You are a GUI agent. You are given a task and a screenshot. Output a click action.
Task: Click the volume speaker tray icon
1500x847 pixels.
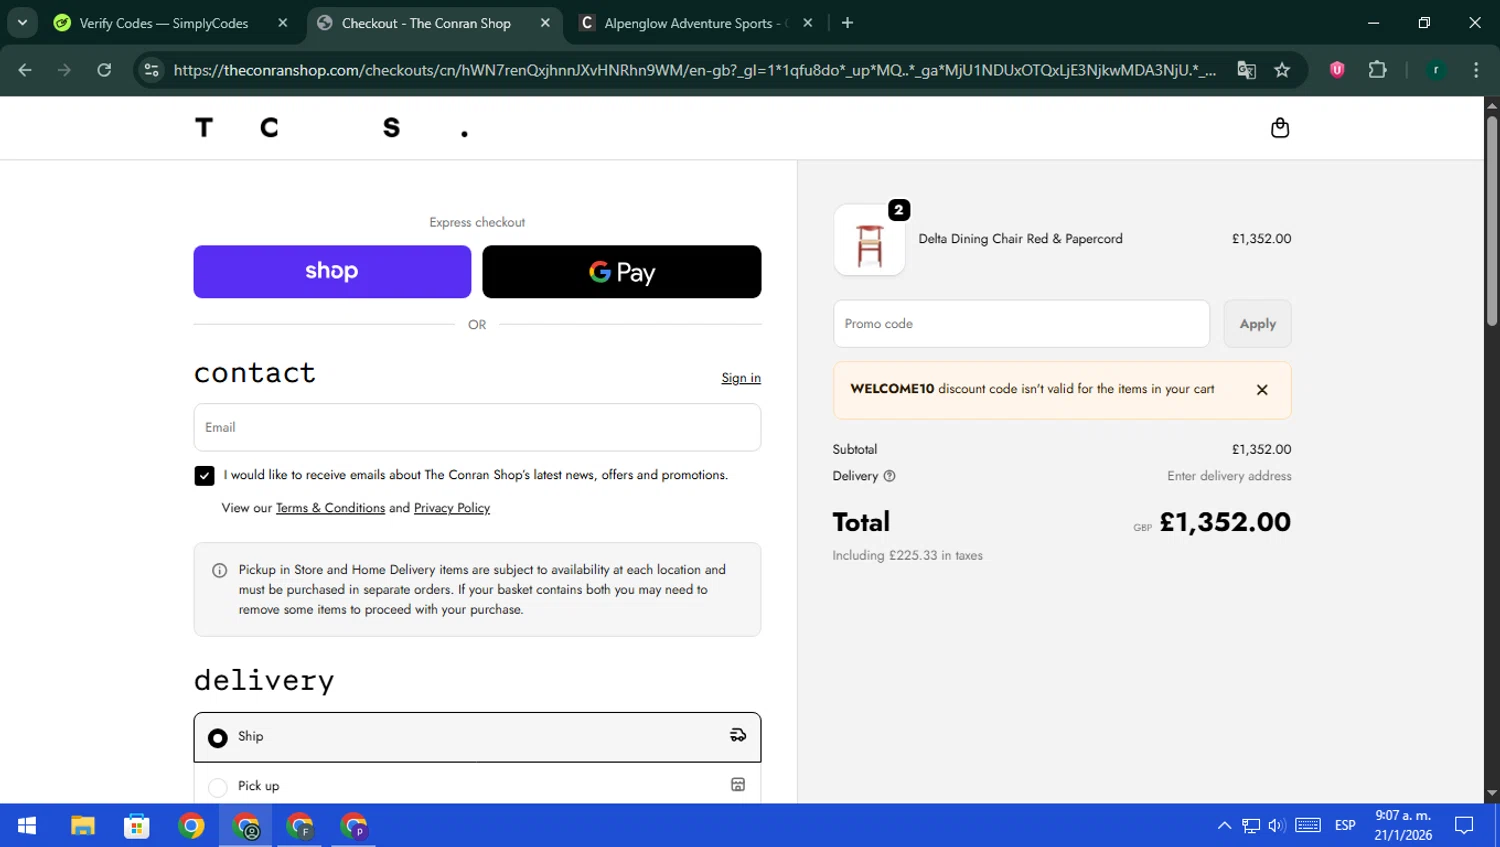pyautogui.click(x=1276, y=826)
